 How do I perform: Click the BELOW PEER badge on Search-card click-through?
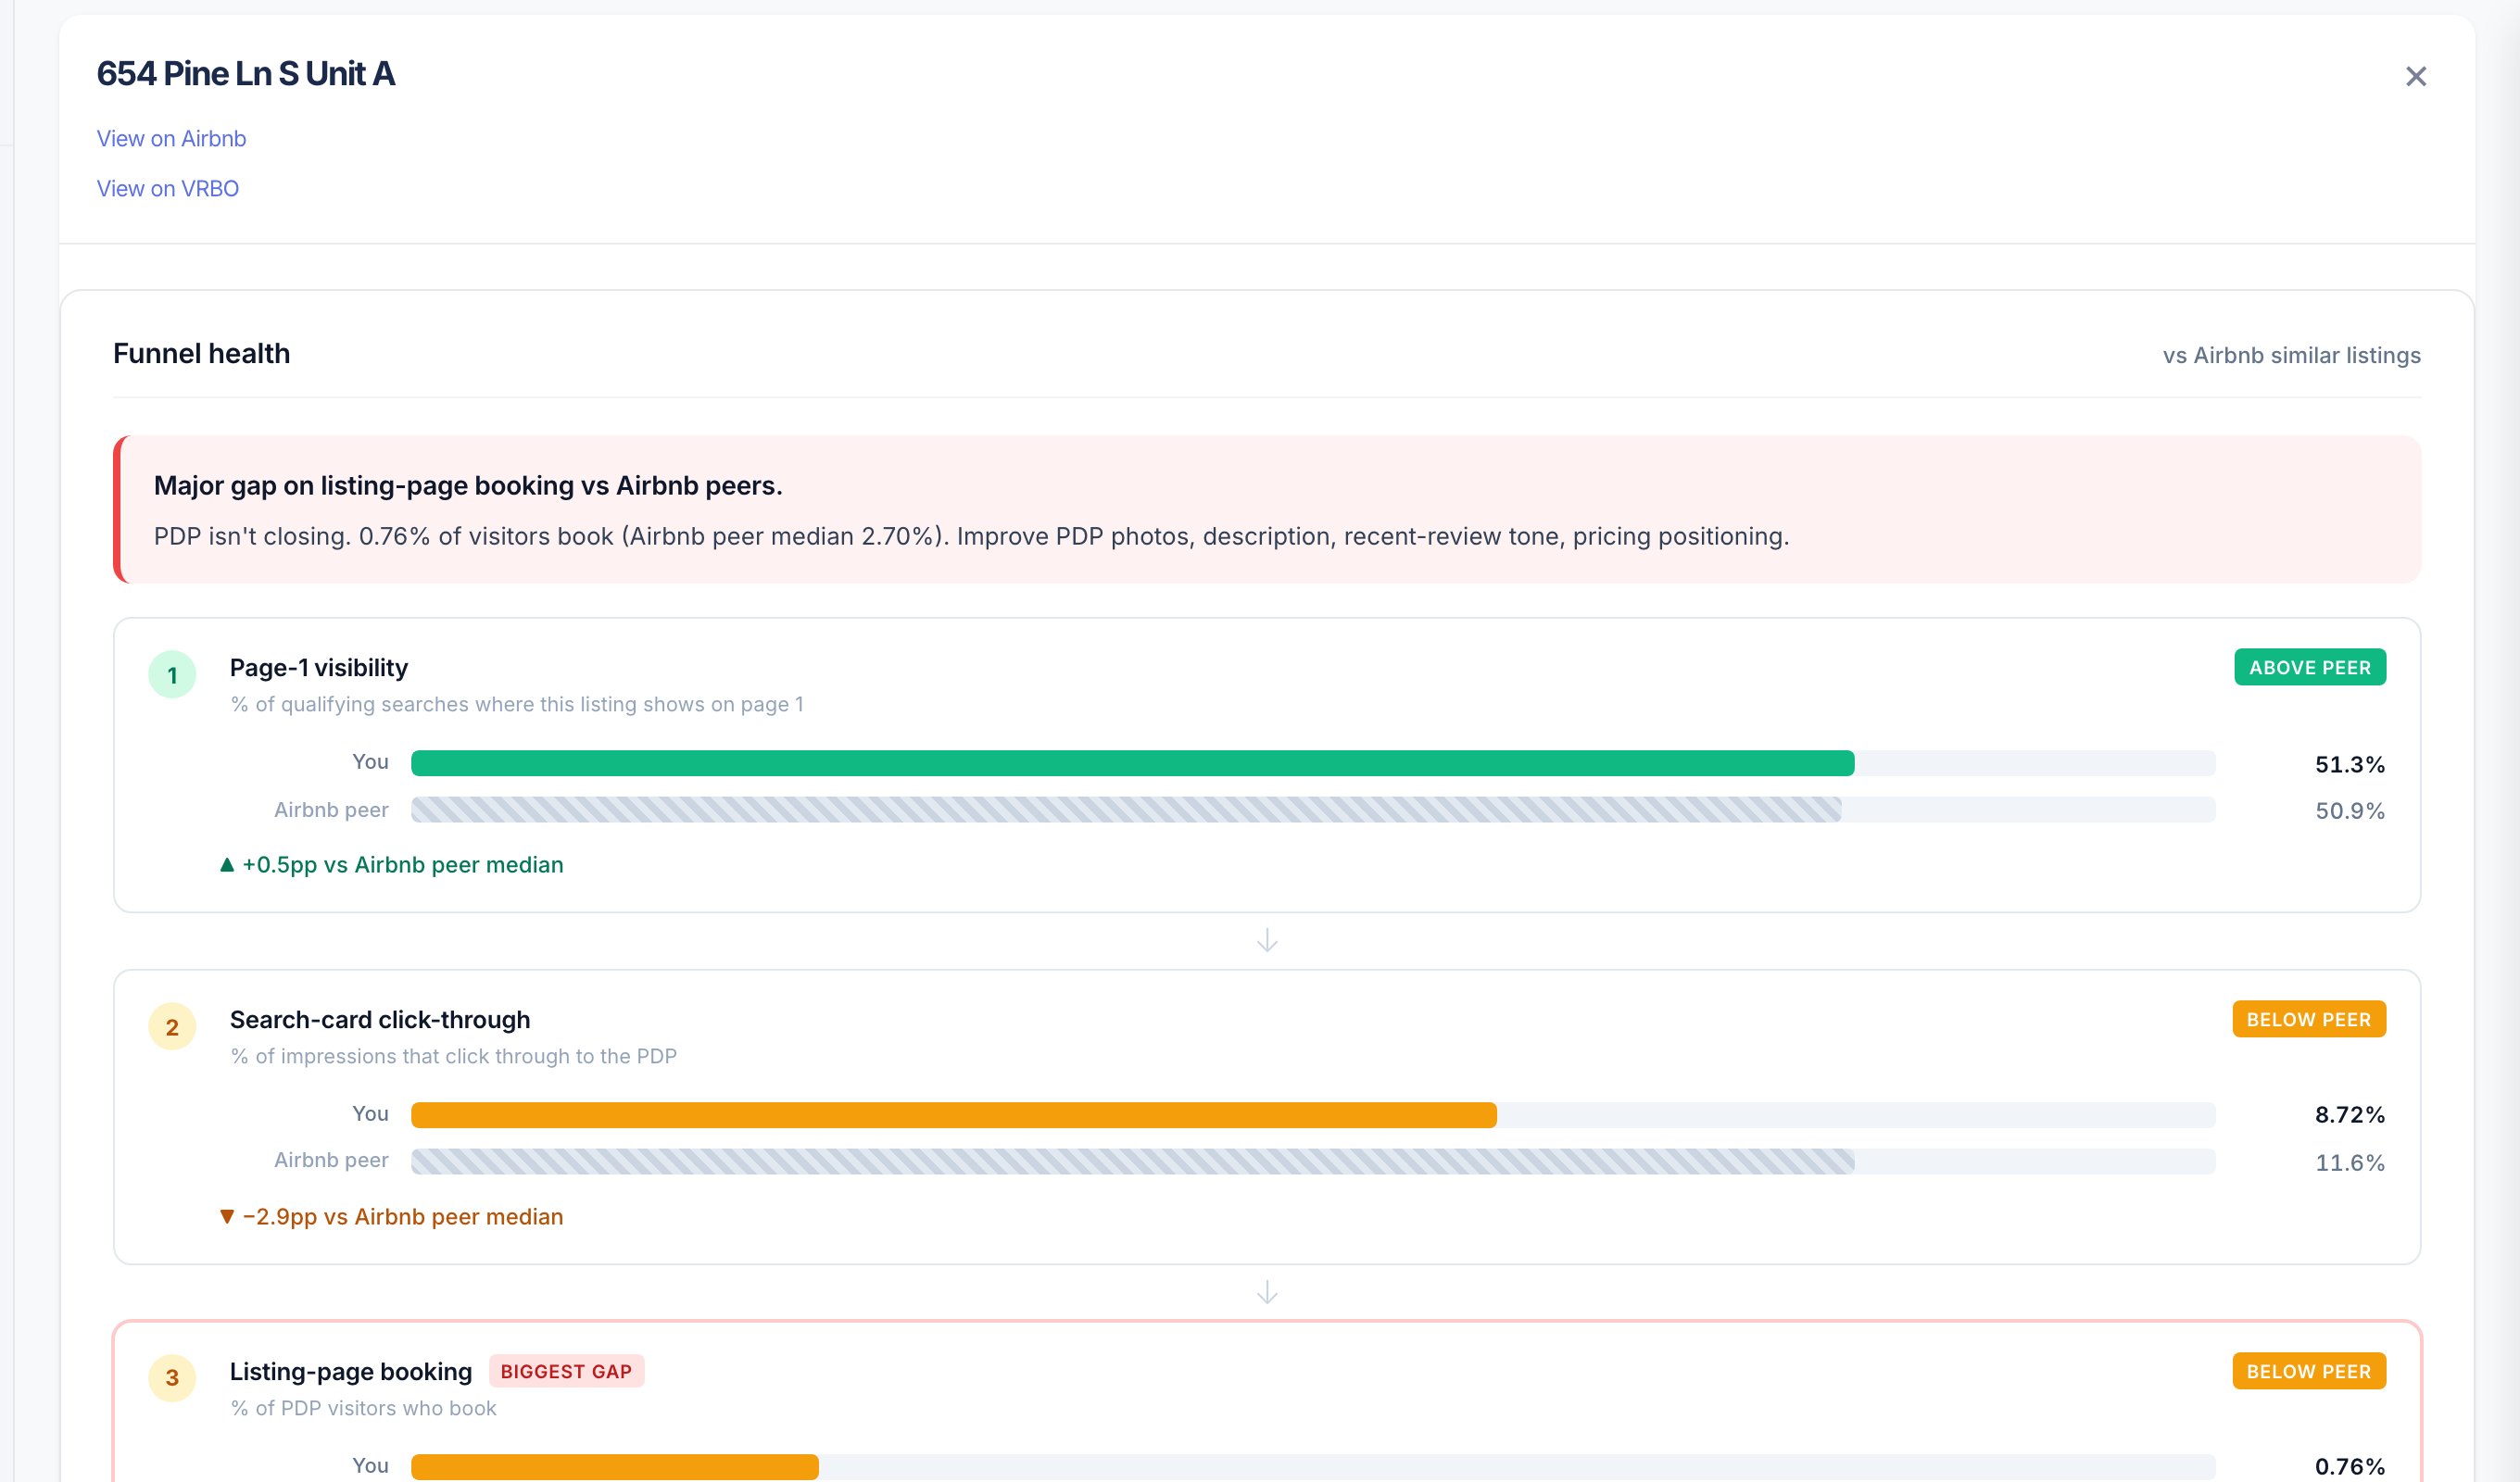[2309, 1019]
